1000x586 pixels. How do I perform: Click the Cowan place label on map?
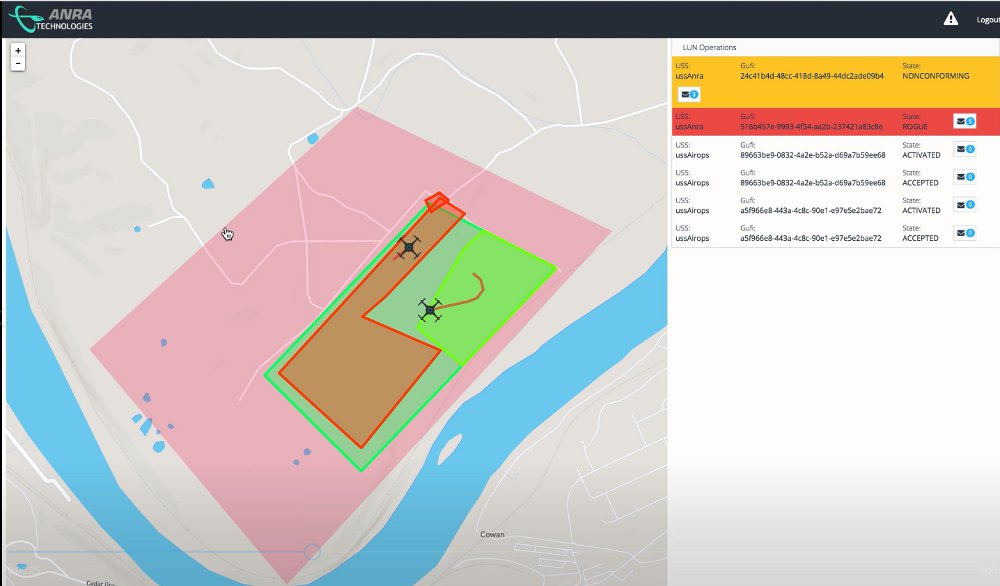492,534
